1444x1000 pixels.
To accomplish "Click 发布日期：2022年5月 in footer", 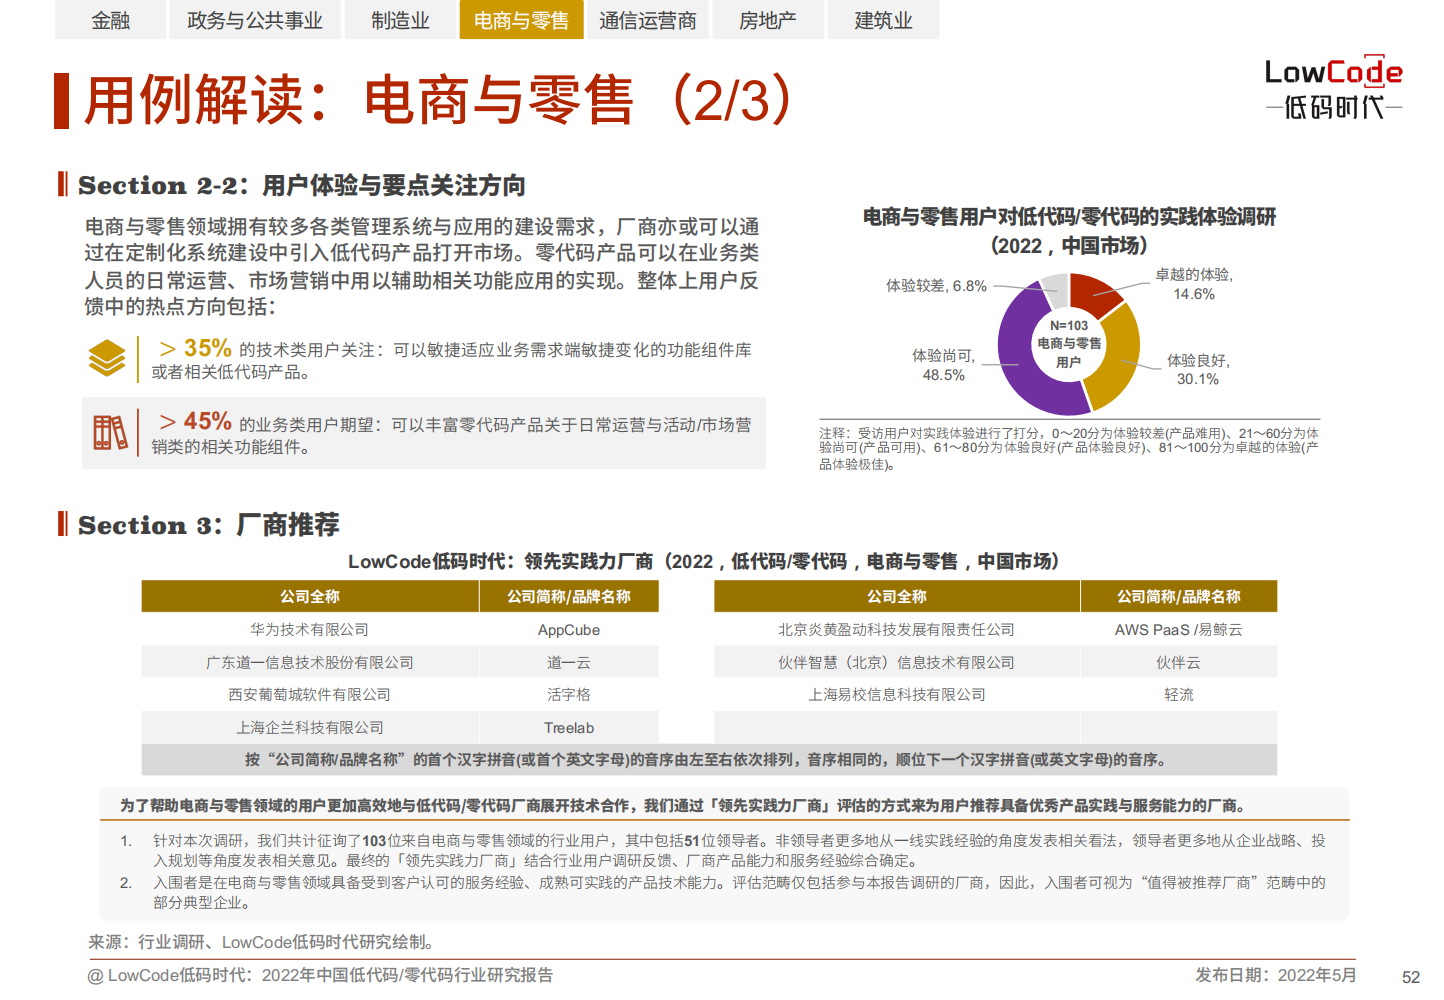I will [x=1275, y=975].
